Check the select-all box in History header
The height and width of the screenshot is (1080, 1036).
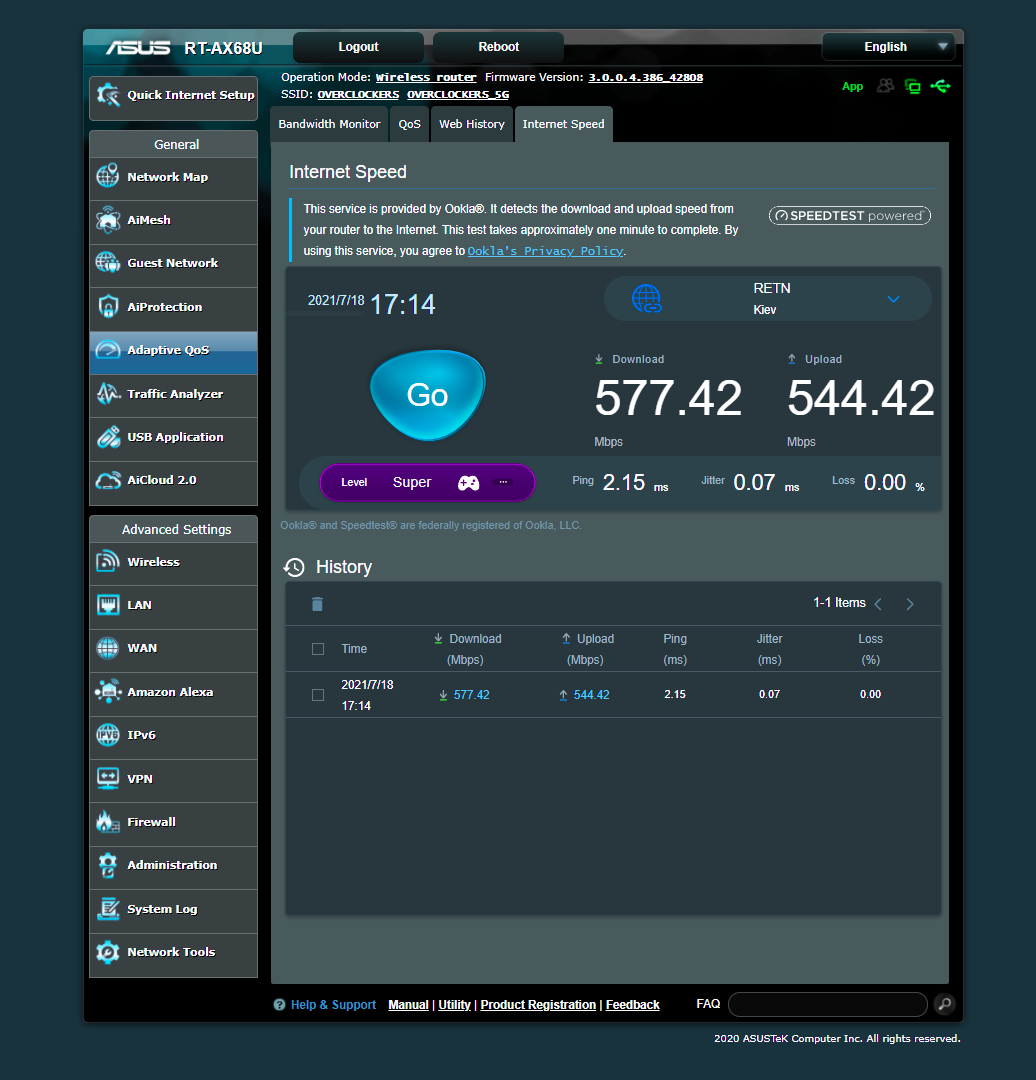(x=318, y=648)
